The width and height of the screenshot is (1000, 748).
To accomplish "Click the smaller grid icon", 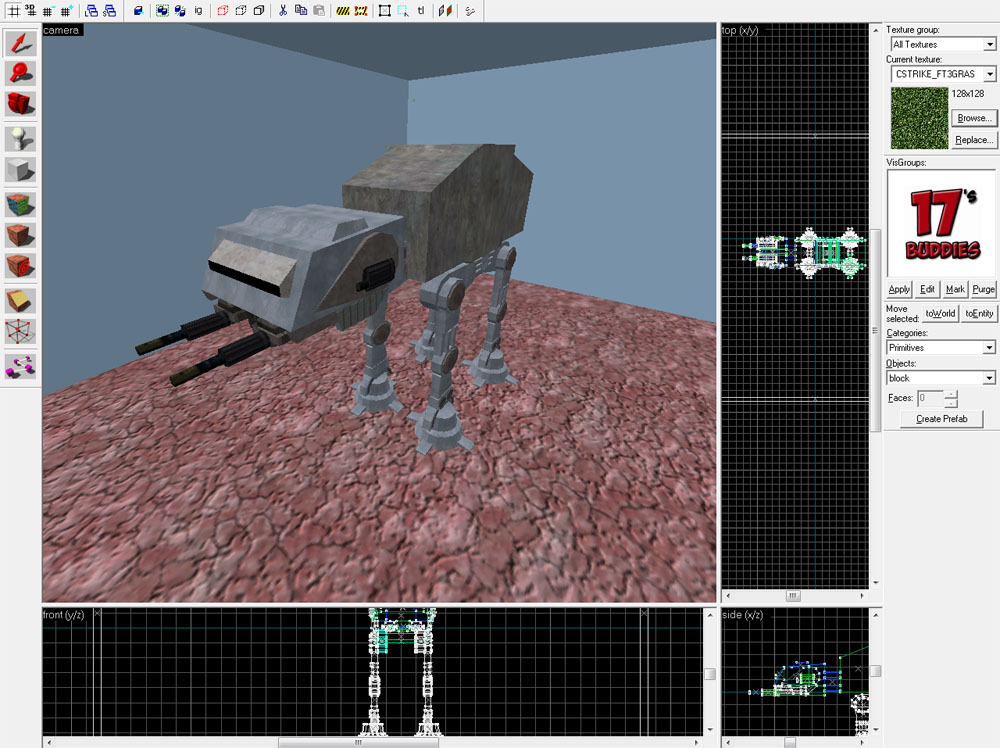I will click(48, 11).
